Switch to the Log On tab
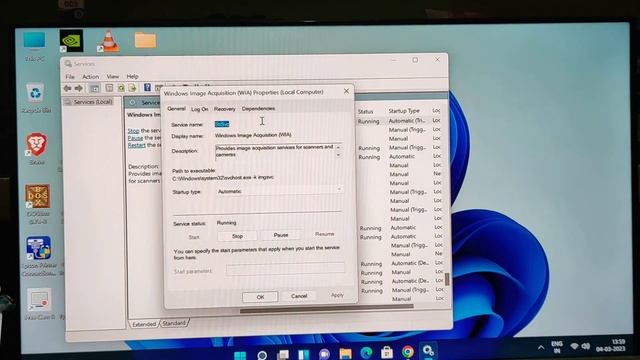 [200, 109]
